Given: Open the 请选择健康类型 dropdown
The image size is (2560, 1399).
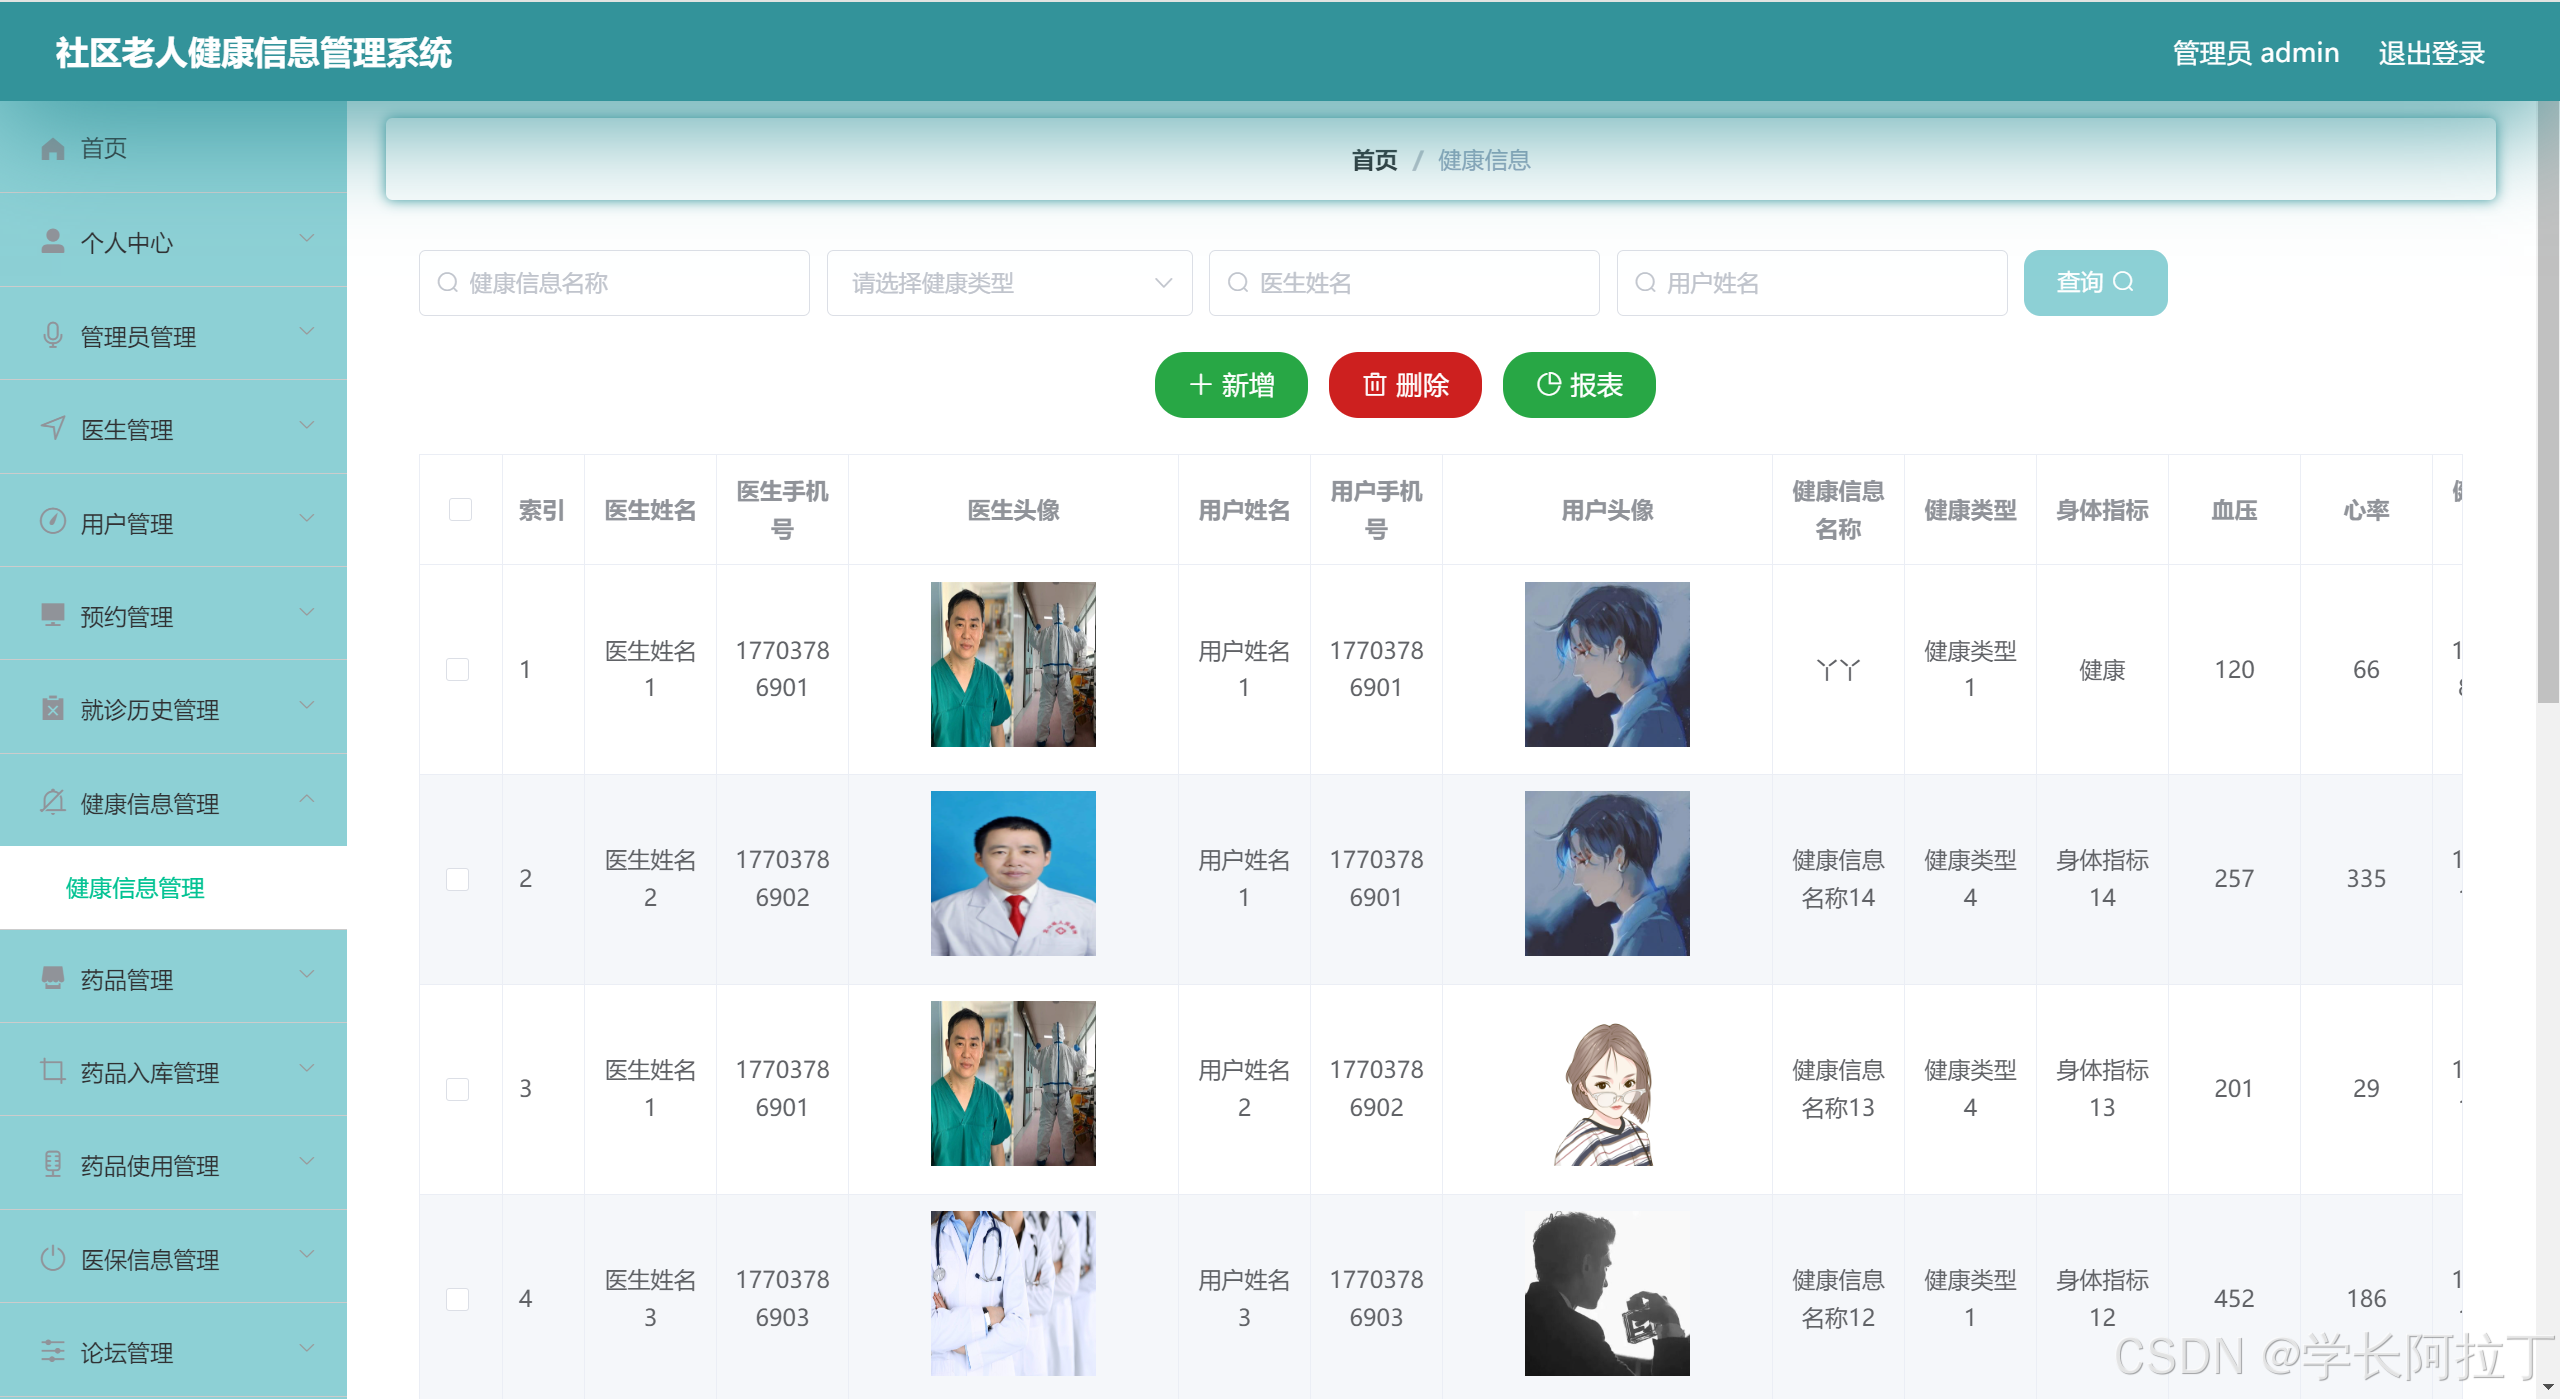Looking at the screenshot, I should coord(1008,283).
